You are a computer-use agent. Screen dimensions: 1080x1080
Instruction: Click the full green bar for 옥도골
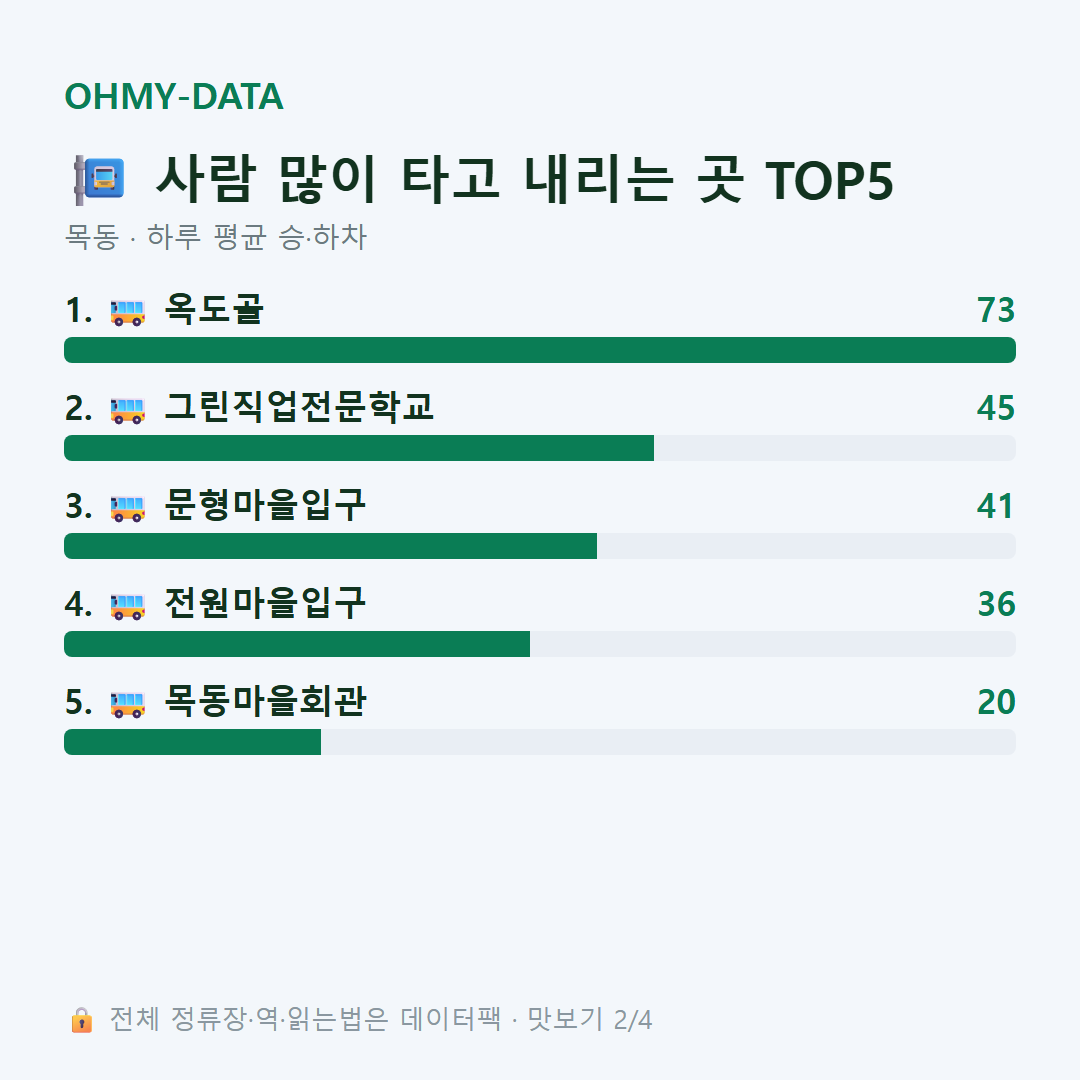point(540,350)
